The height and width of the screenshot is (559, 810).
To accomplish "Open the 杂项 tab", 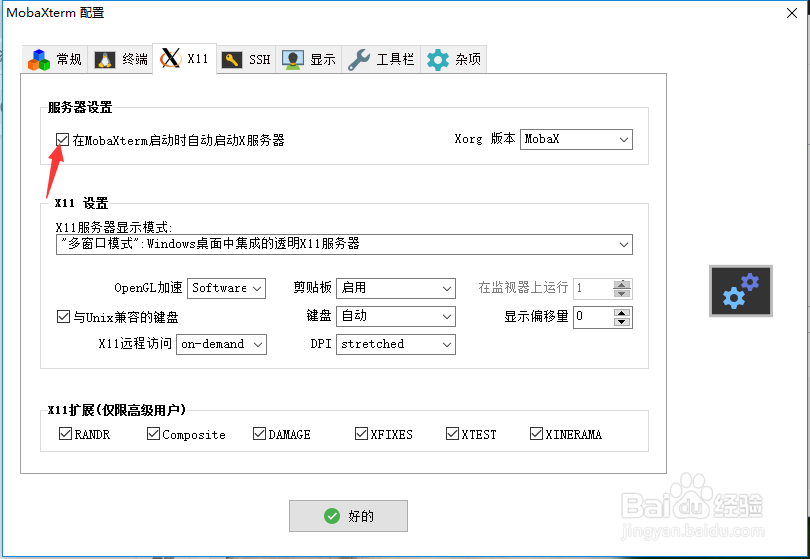I will click(x=454, y=60).
